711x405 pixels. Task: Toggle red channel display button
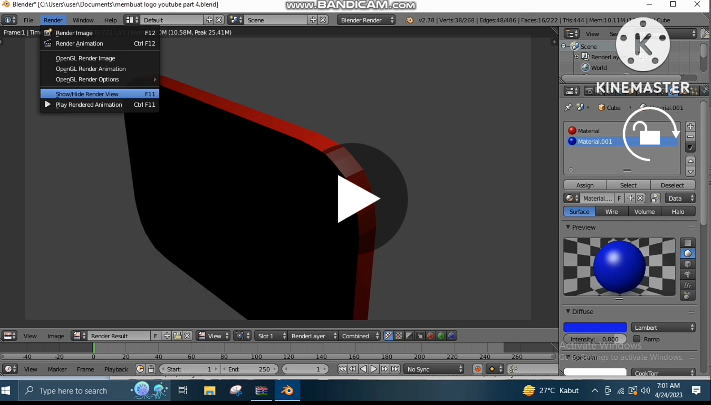point(431,336)
